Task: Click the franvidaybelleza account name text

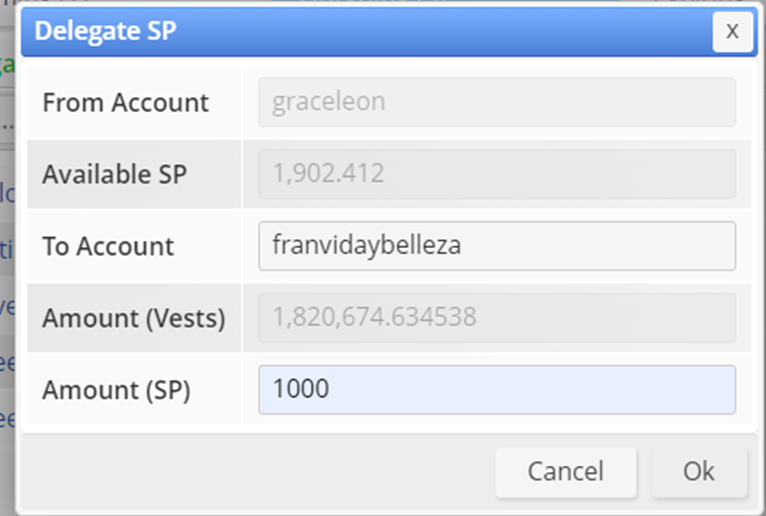Action: click(x=366, y=246)
